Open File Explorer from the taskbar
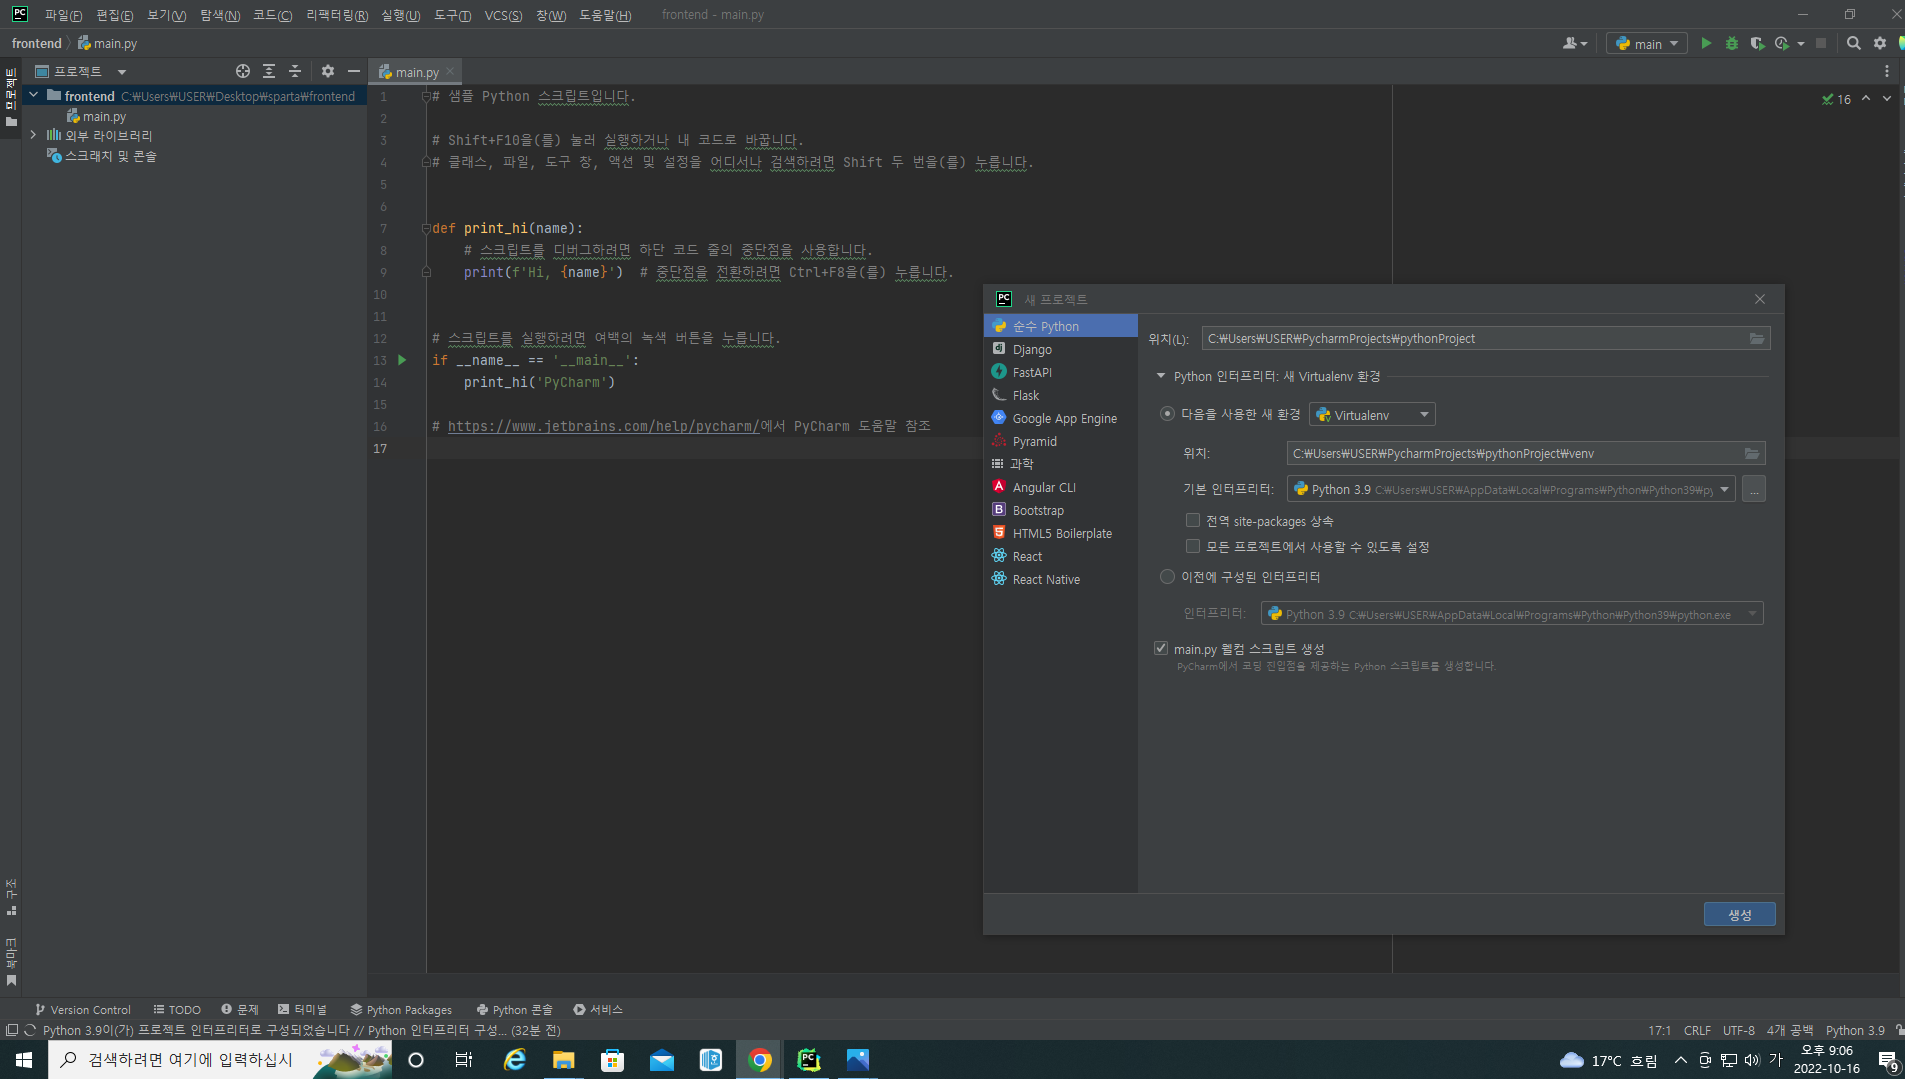The height and width of the screenshot is (1079, 1905). [564, 1060]
